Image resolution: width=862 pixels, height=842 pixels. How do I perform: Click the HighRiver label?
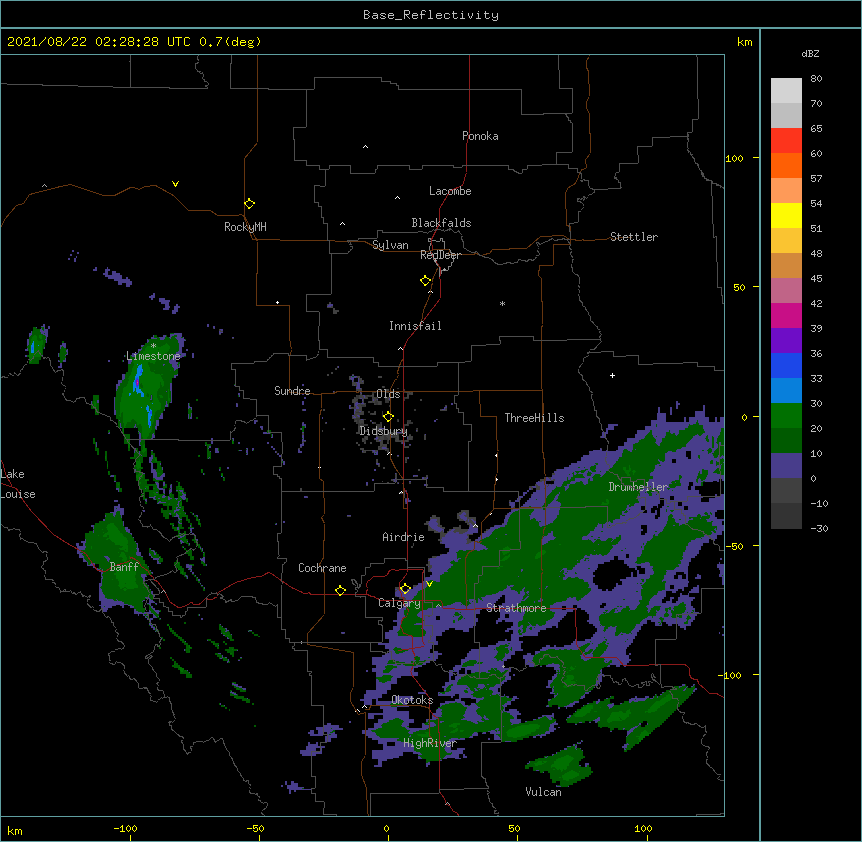(430, 743)
